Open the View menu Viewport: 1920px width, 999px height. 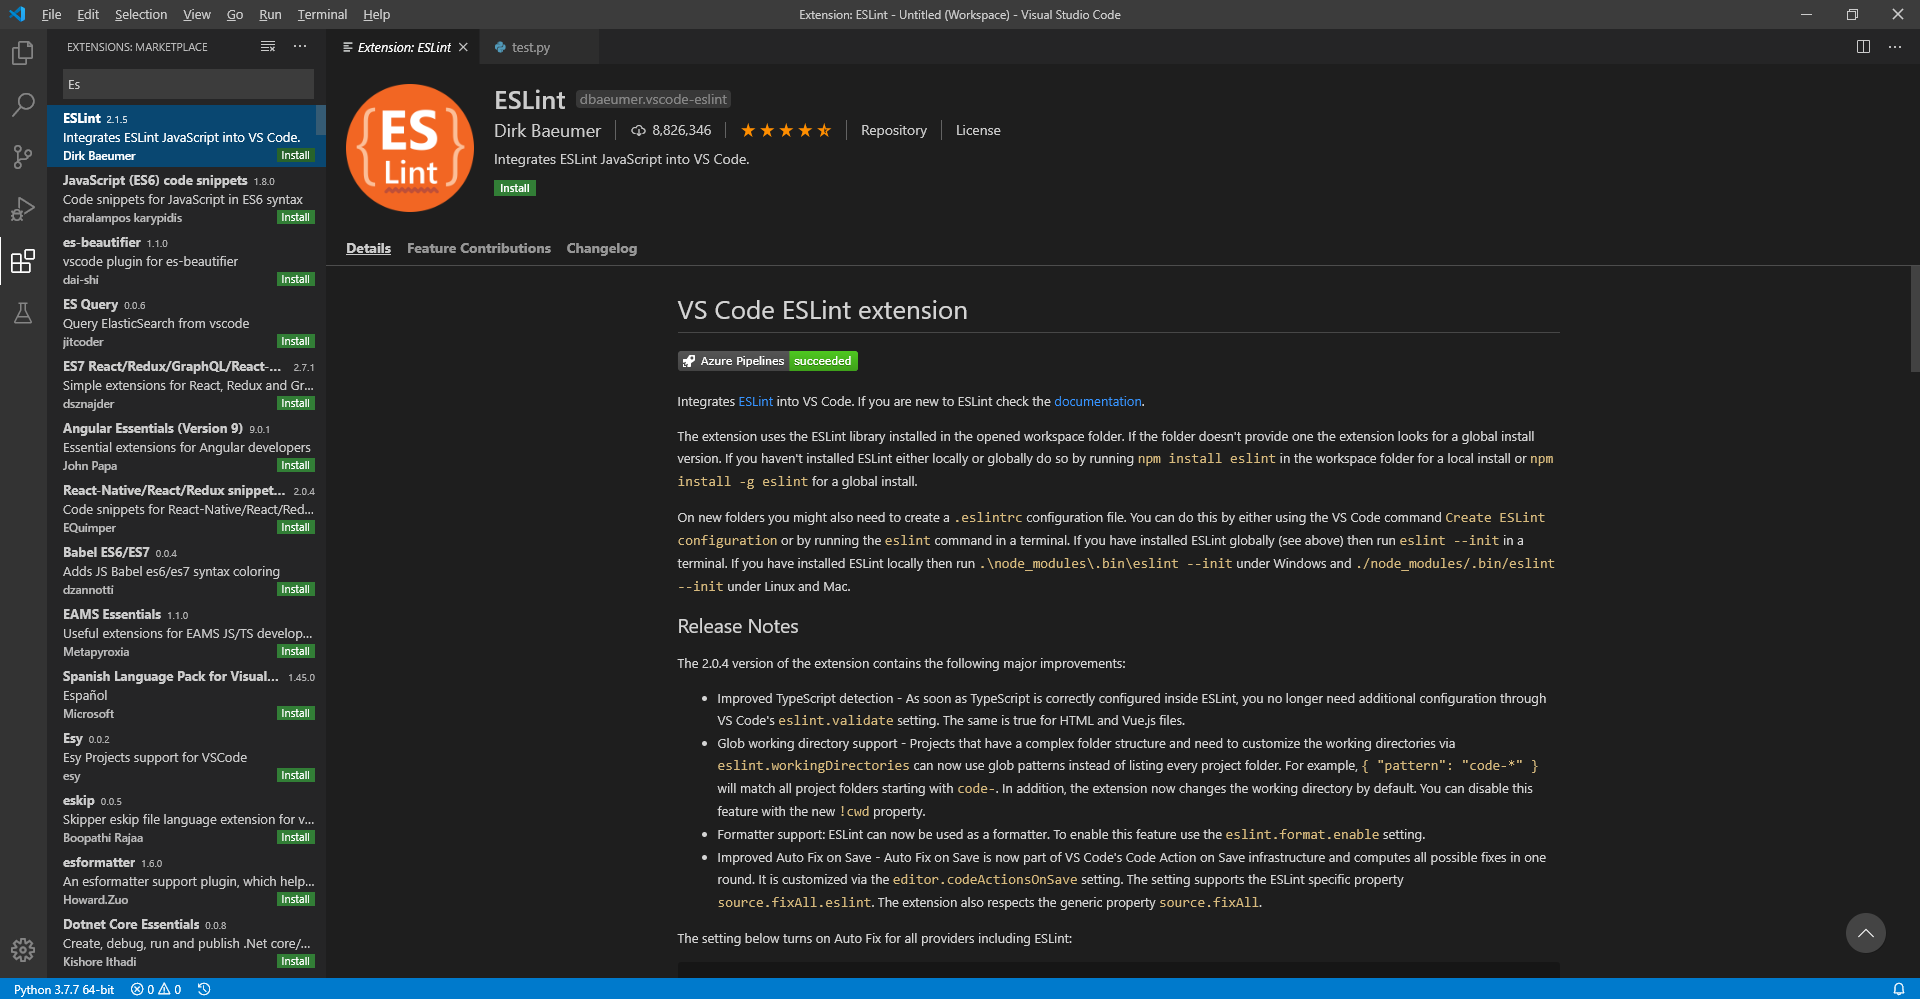[197, 14]
